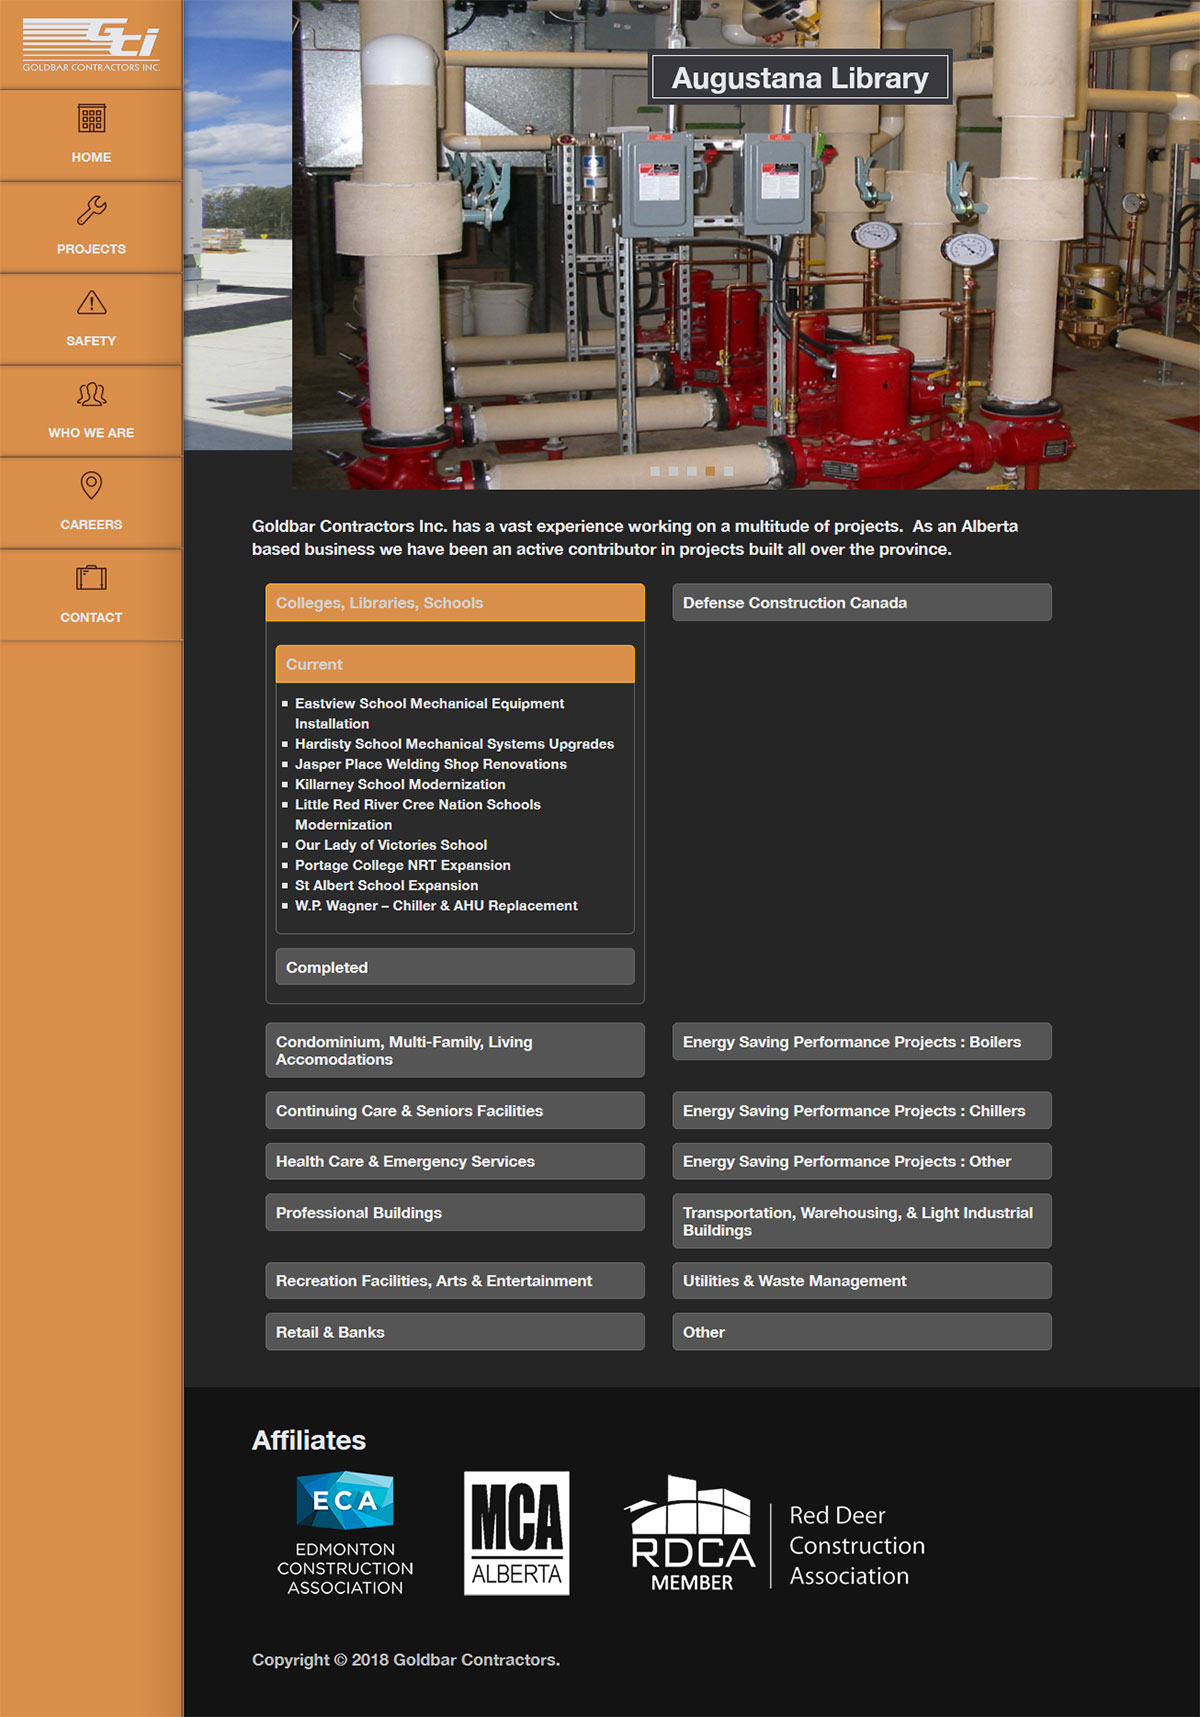The width and height of the screenshot is (1200, 1717).
Task: Click Portage College NRT Expansion
Action: [402, 865]
